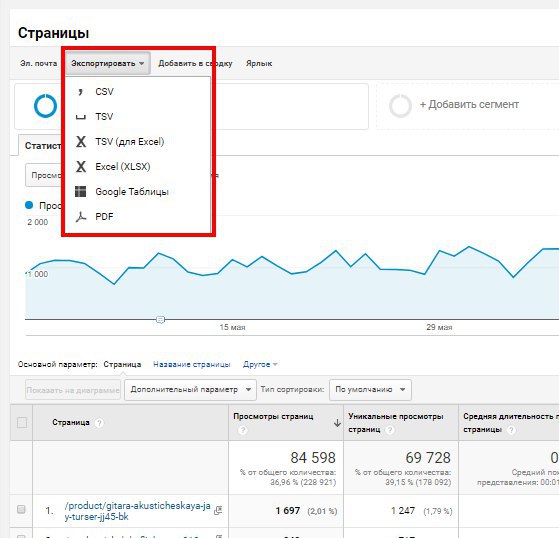Sort by Уникальные просмотры страниц column
Viewport: 559px width, 538px height.
(396, 422)
